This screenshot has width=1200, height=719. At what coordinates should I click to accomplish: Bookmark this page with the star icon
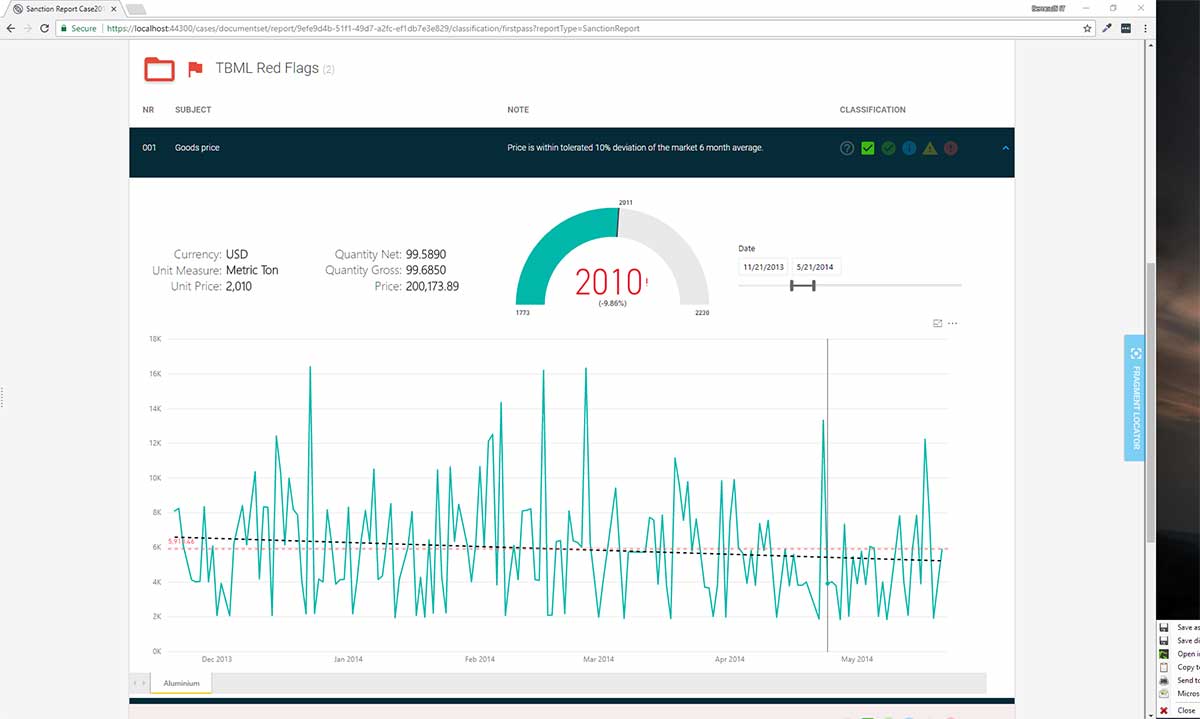pos(1087,29)
